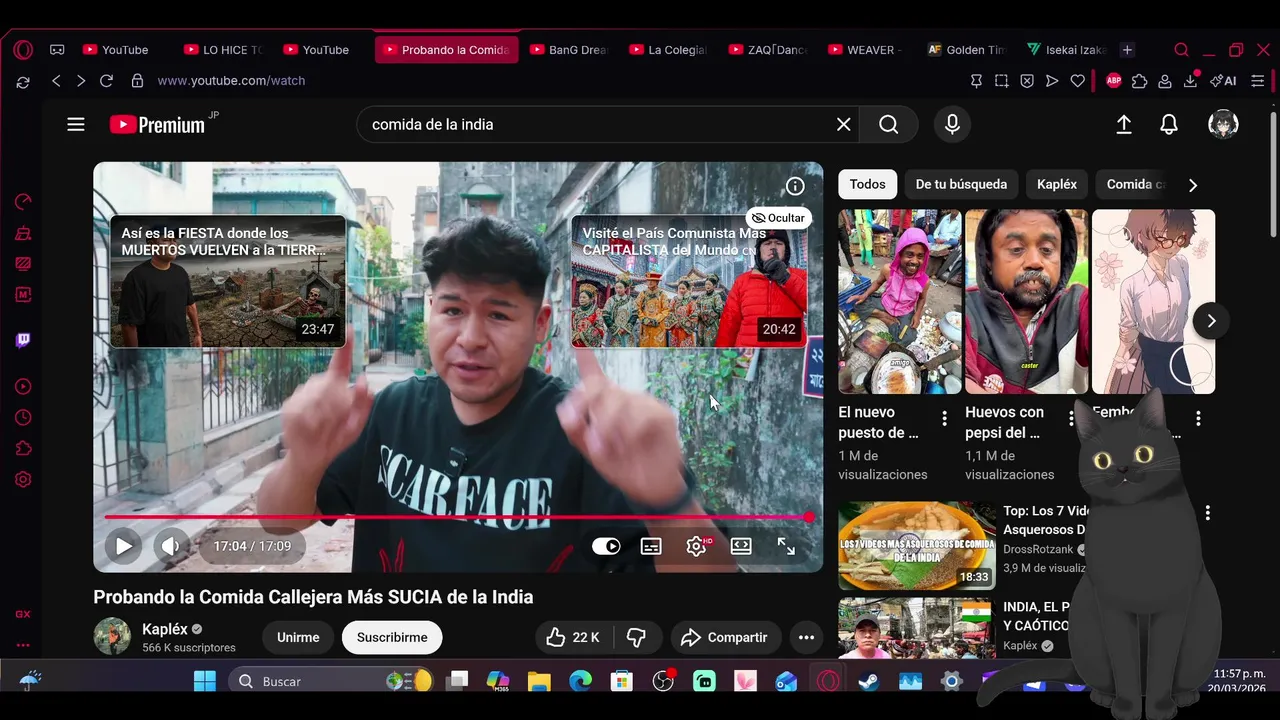Start voice search with microphone
This screenshot has height=720, width=1280.
[x=952, y=124]
